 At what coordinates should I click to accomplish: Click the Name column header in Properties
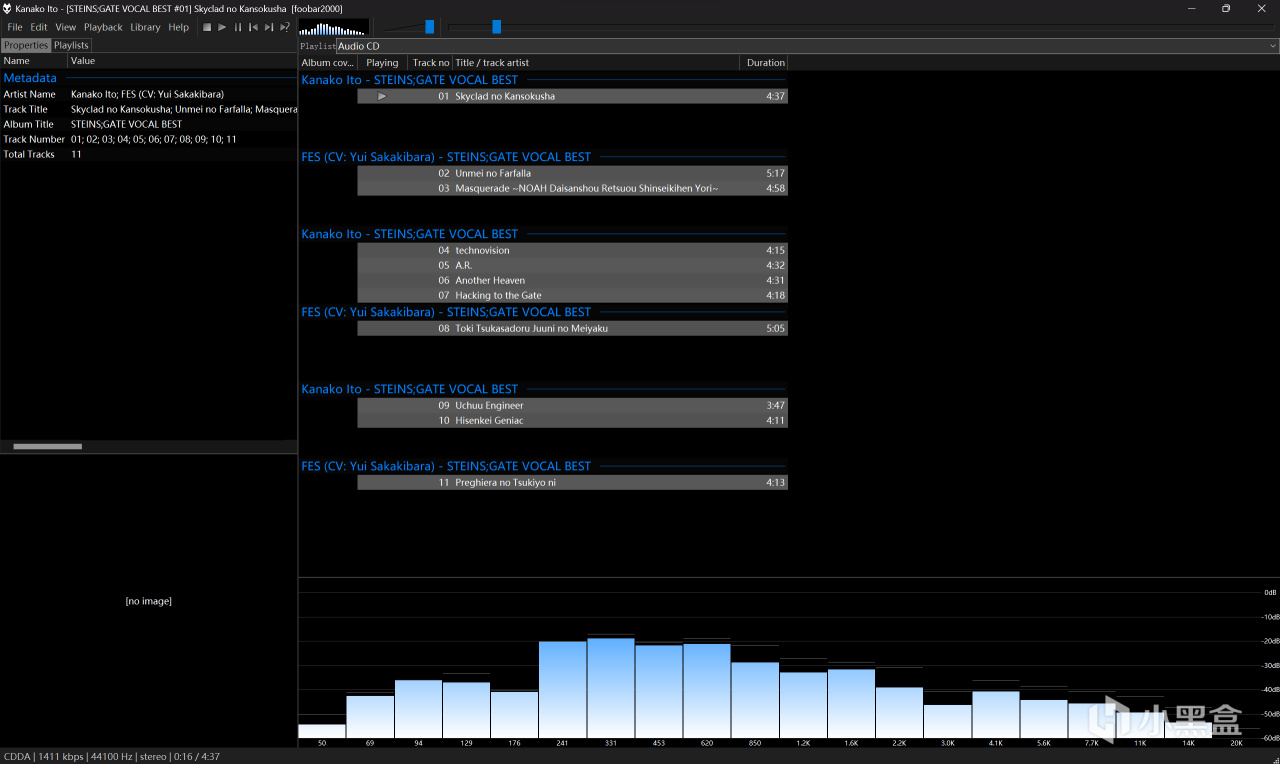click(x=34, y=61)
